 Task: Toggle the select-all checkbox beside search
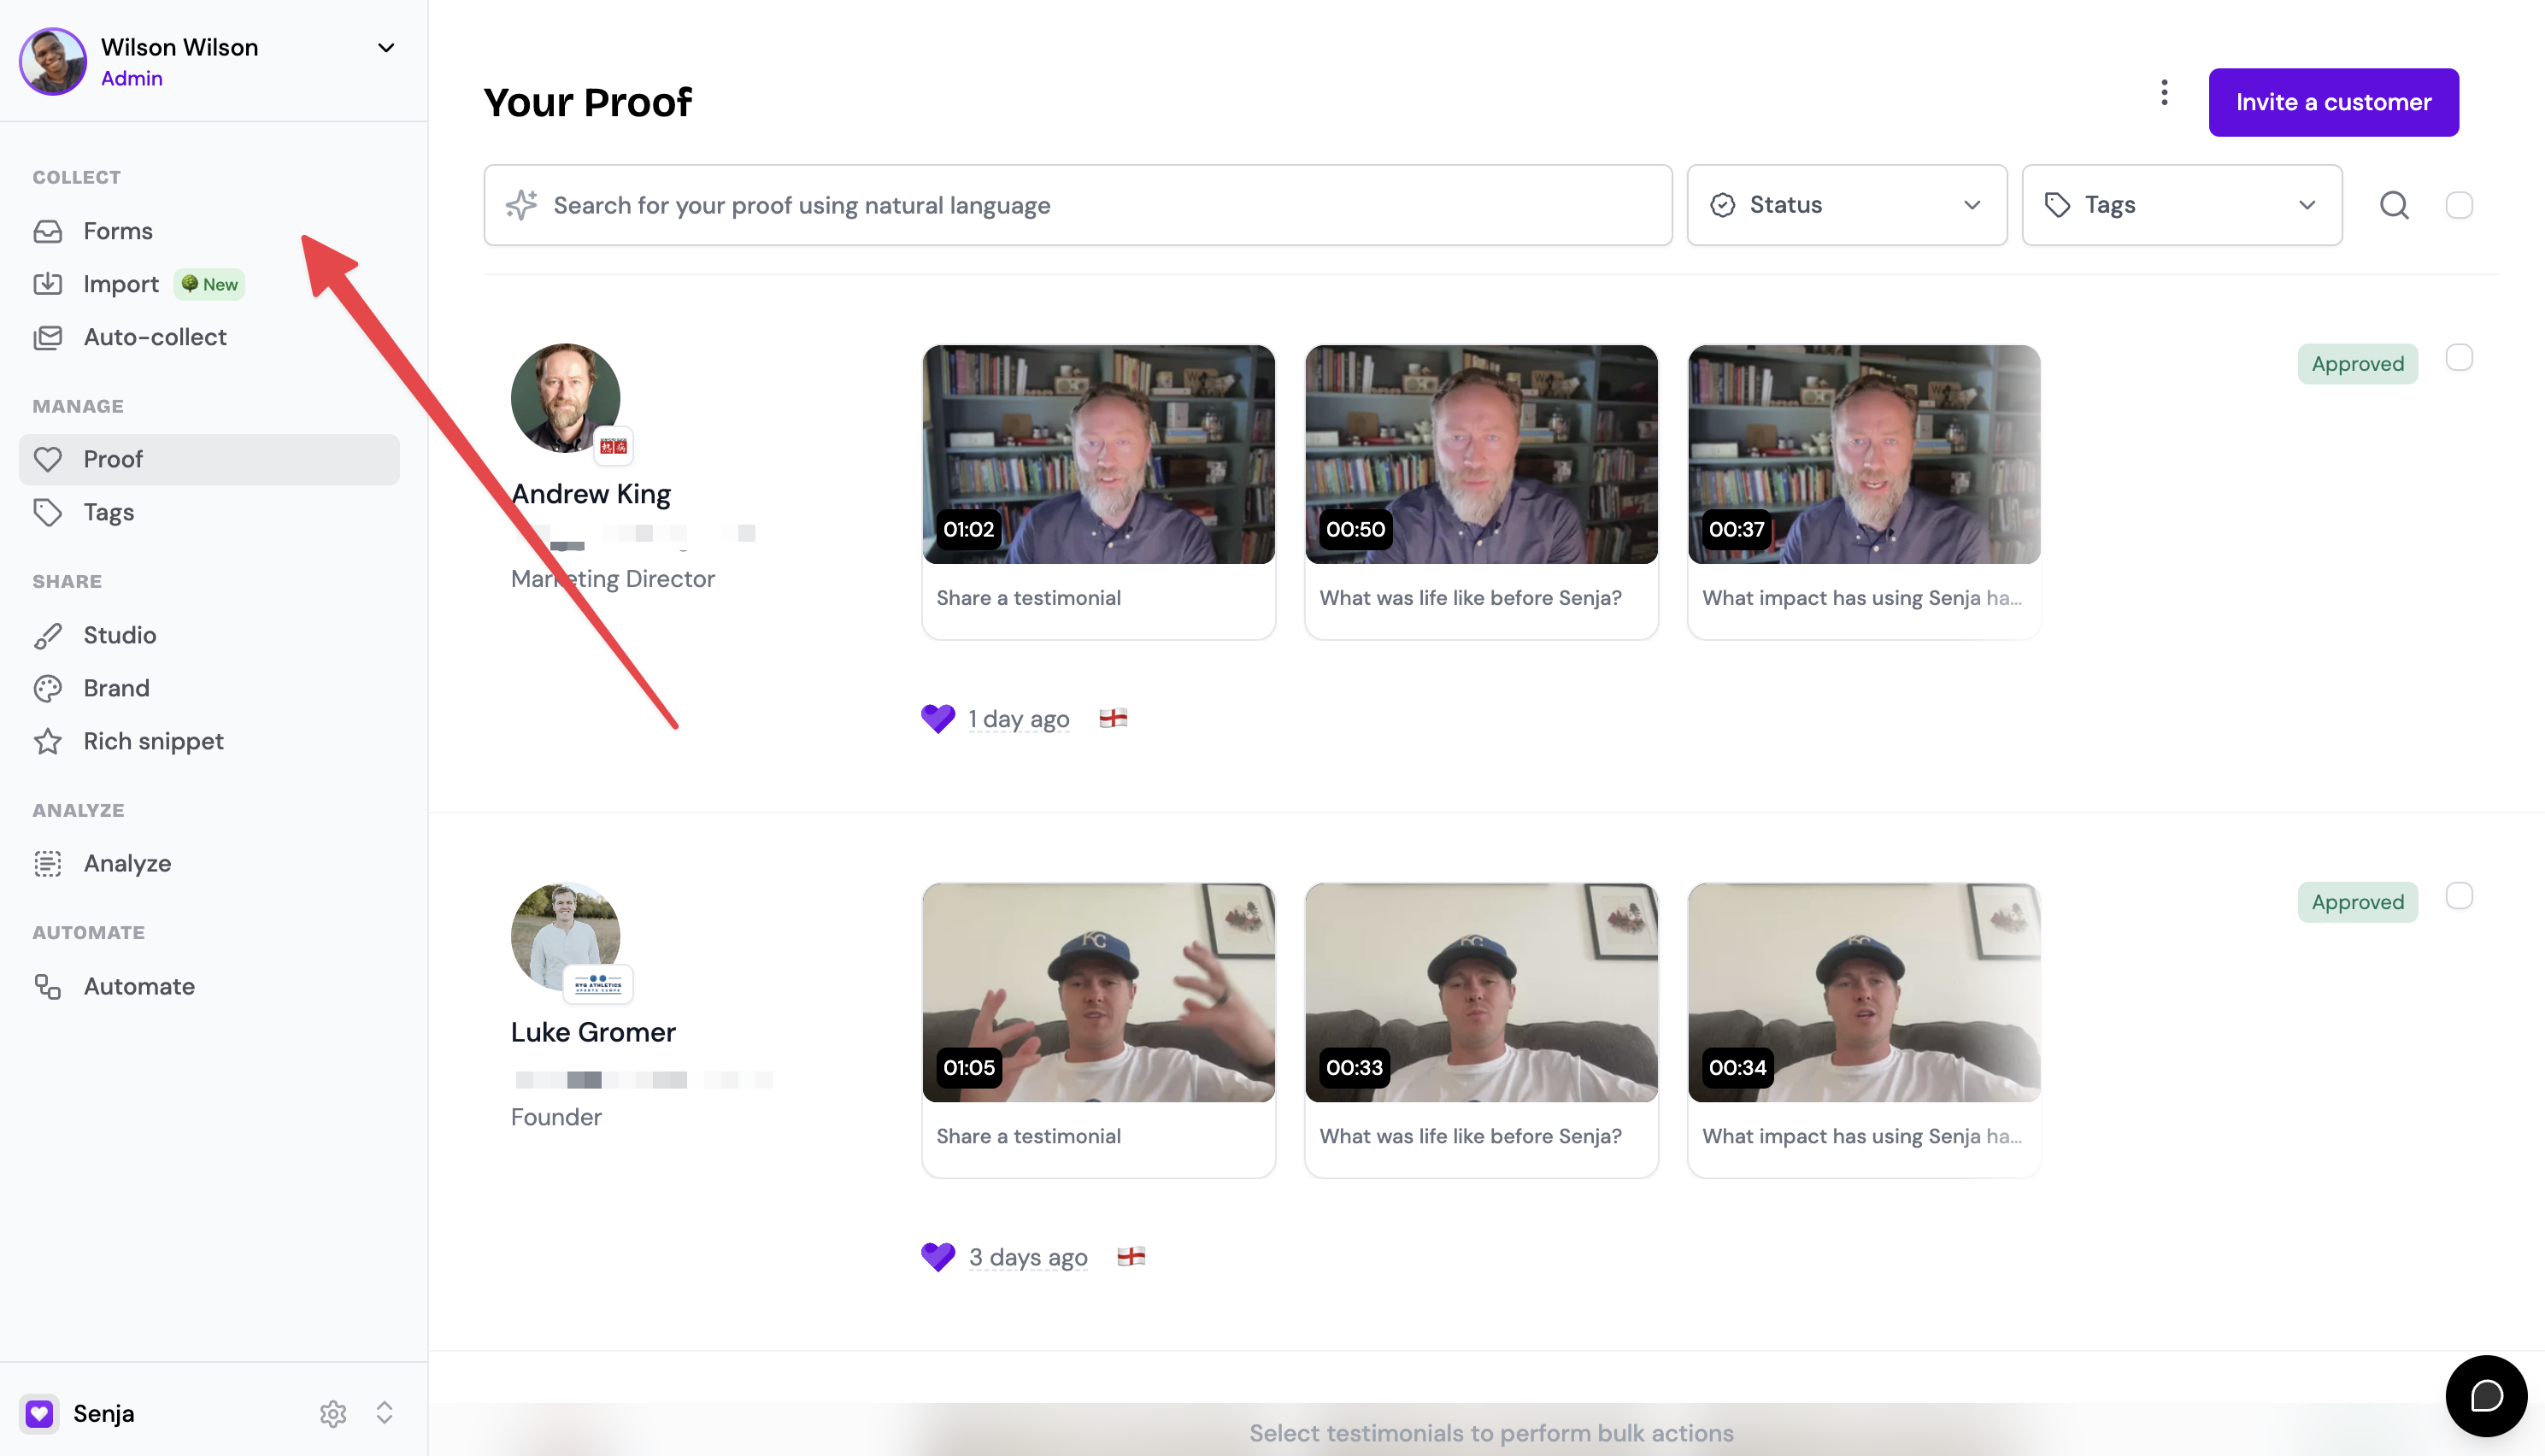click(x=2459, y=205)
